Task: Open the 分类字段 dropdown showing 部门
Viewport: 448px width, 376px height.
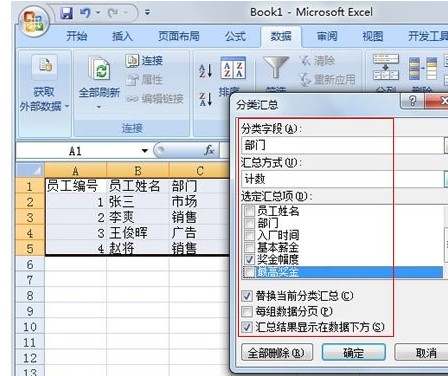Action: pos(344,145)
